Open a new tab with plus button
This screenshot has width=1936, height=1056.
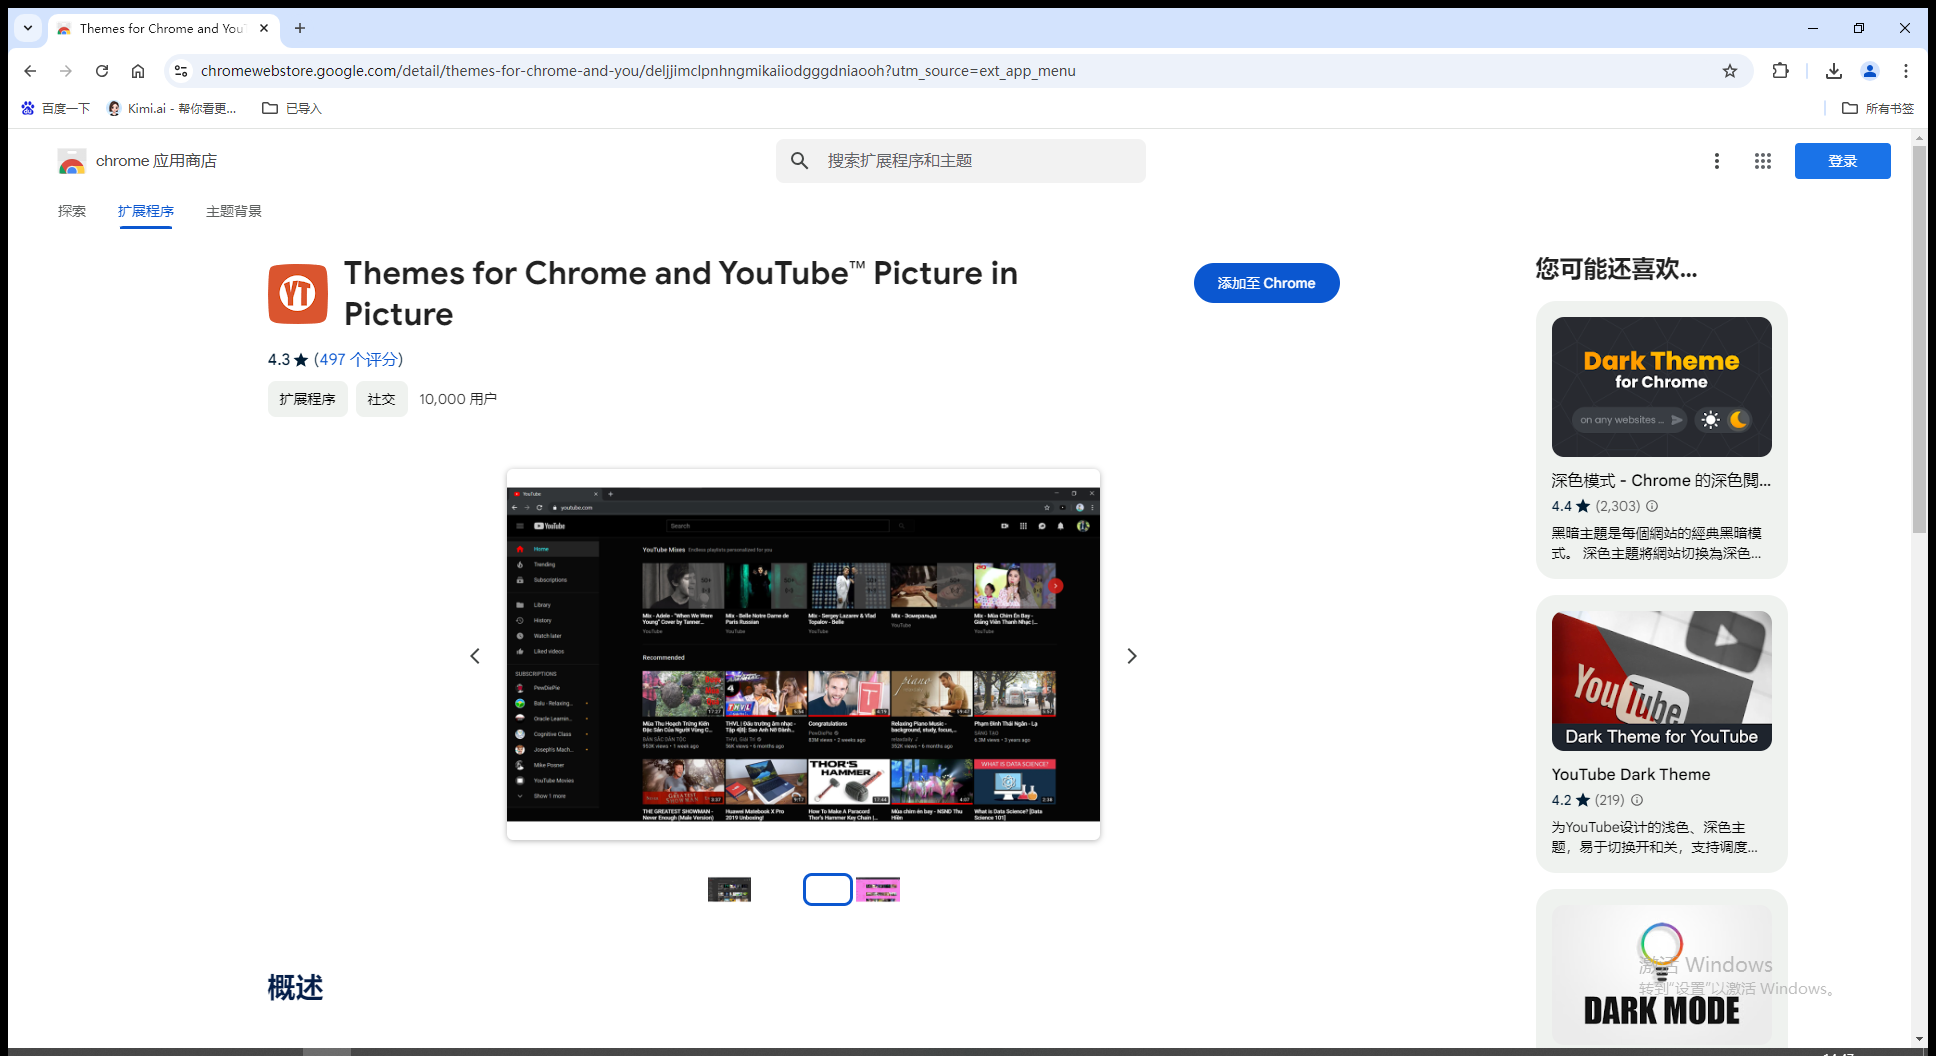pyautogui.click(x=300, y=28)
